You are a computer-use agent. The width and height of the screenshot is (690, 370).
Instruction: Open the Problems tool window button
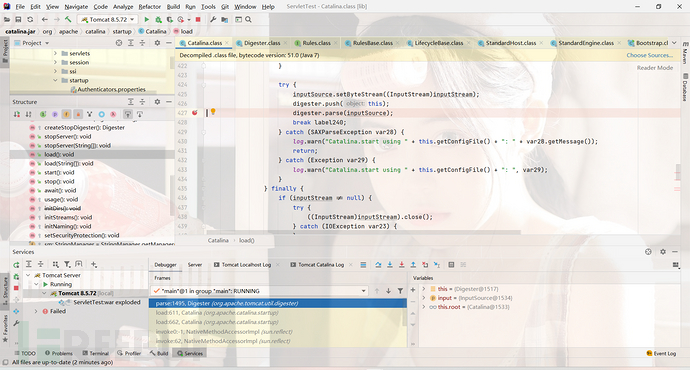[x=59, y=353]
